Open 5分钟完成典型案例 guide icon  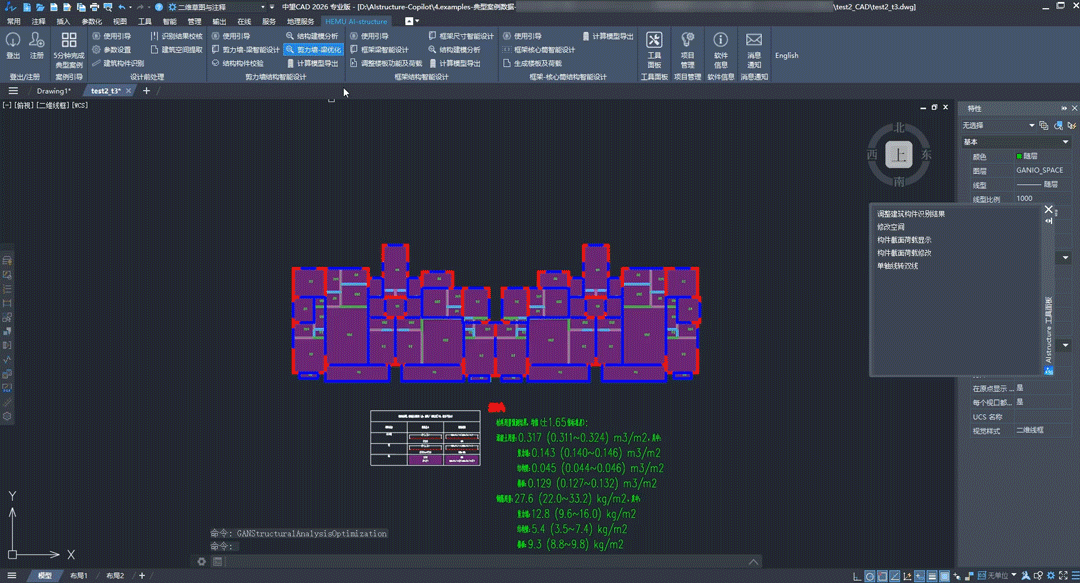click(69, 40)
